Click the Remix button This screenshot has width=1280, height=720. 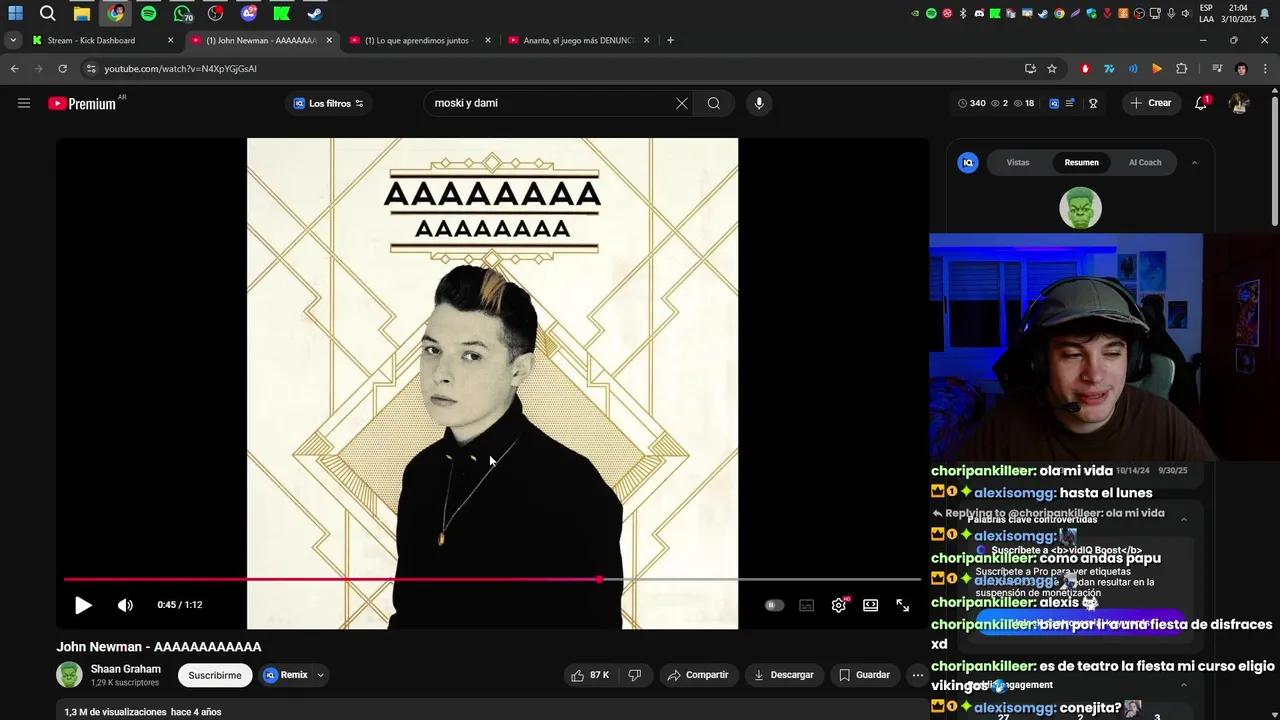click(x=285, y=675)
